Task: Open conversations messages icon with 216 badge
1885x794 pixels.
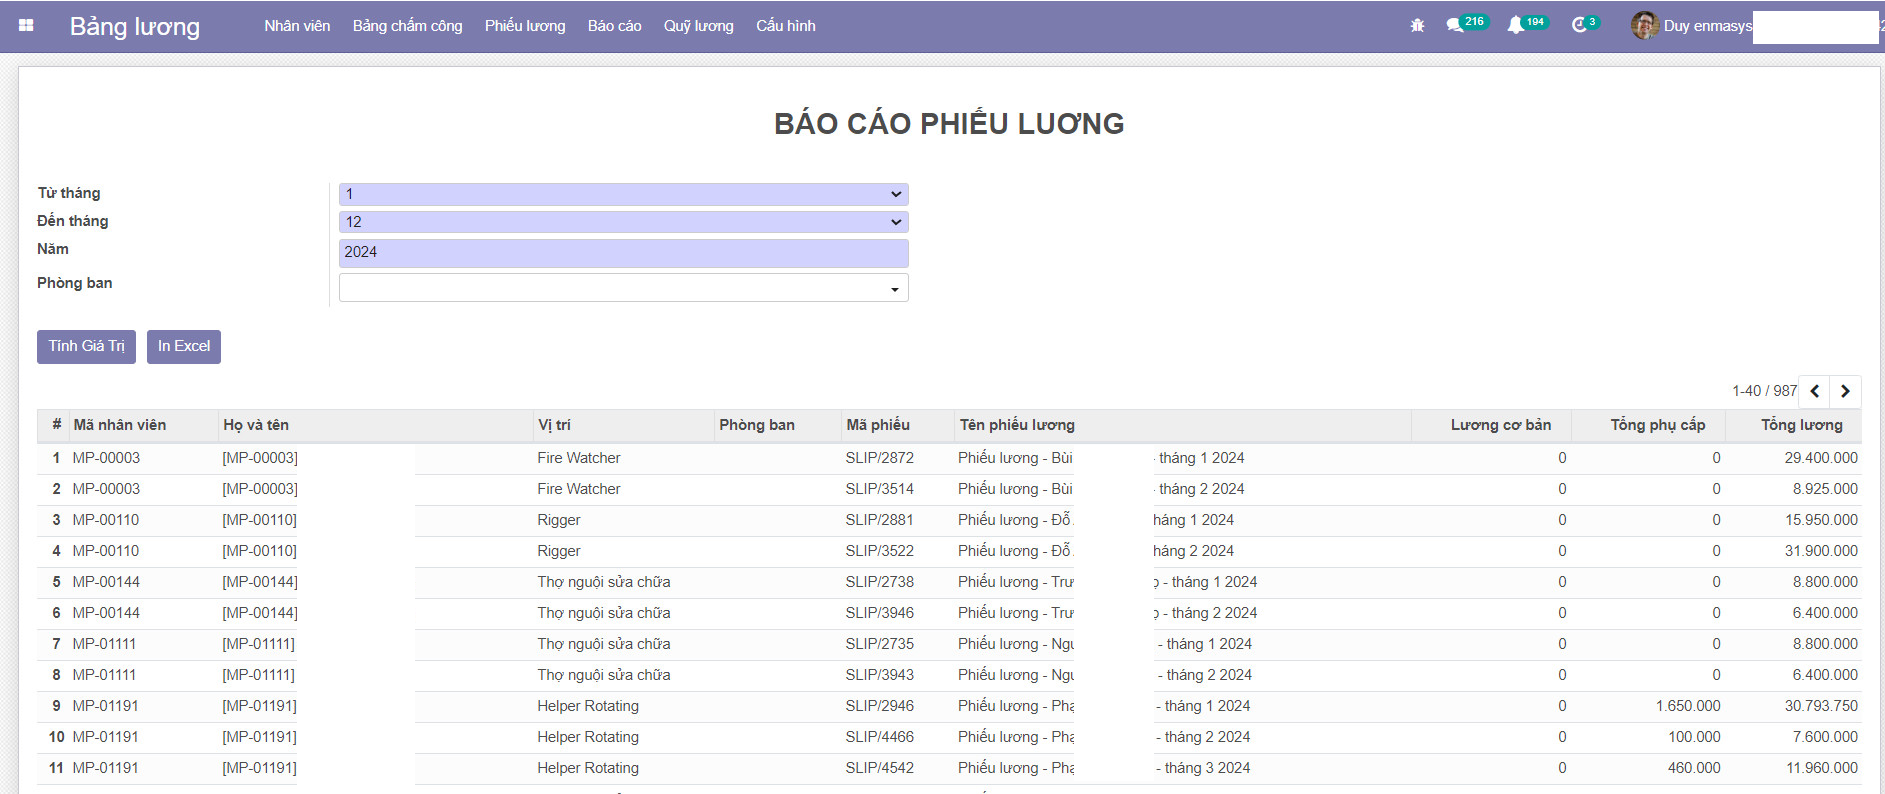Action: coord(1455,26)
